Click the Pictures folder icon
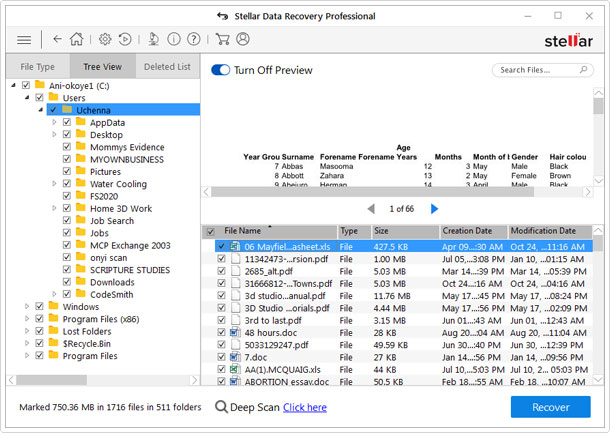 81,170
